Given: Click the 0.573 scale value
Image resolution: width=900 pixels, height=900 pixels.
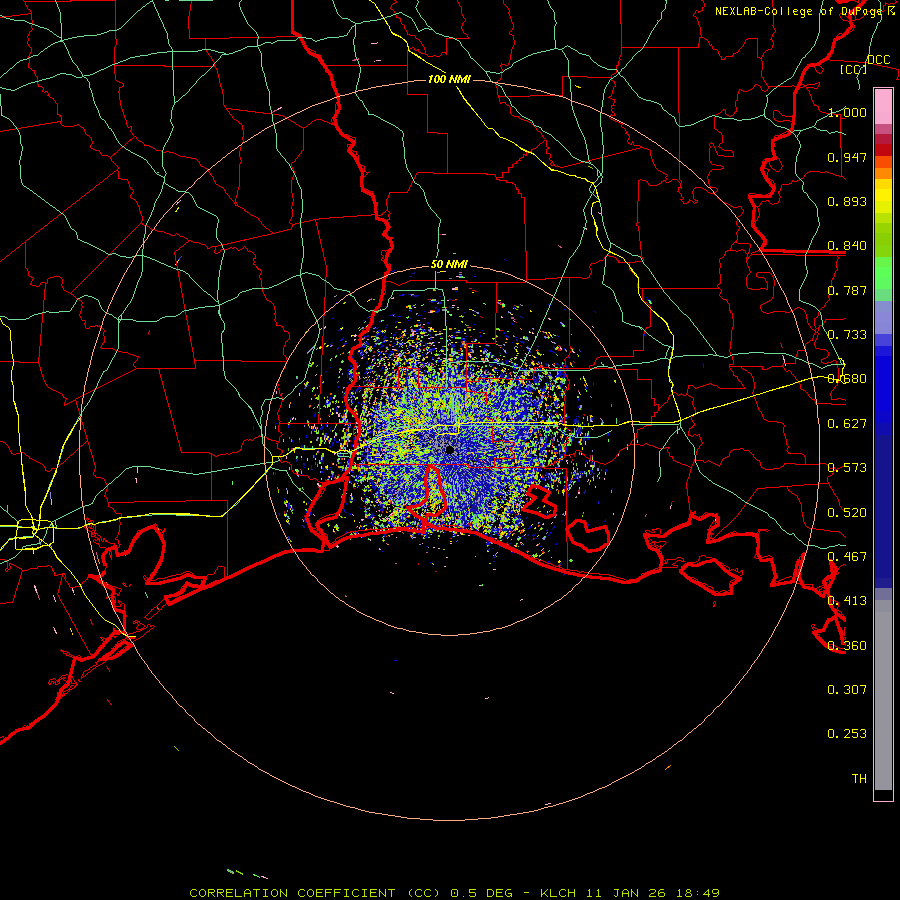Looking at the screenshot, I should (847, 468).
